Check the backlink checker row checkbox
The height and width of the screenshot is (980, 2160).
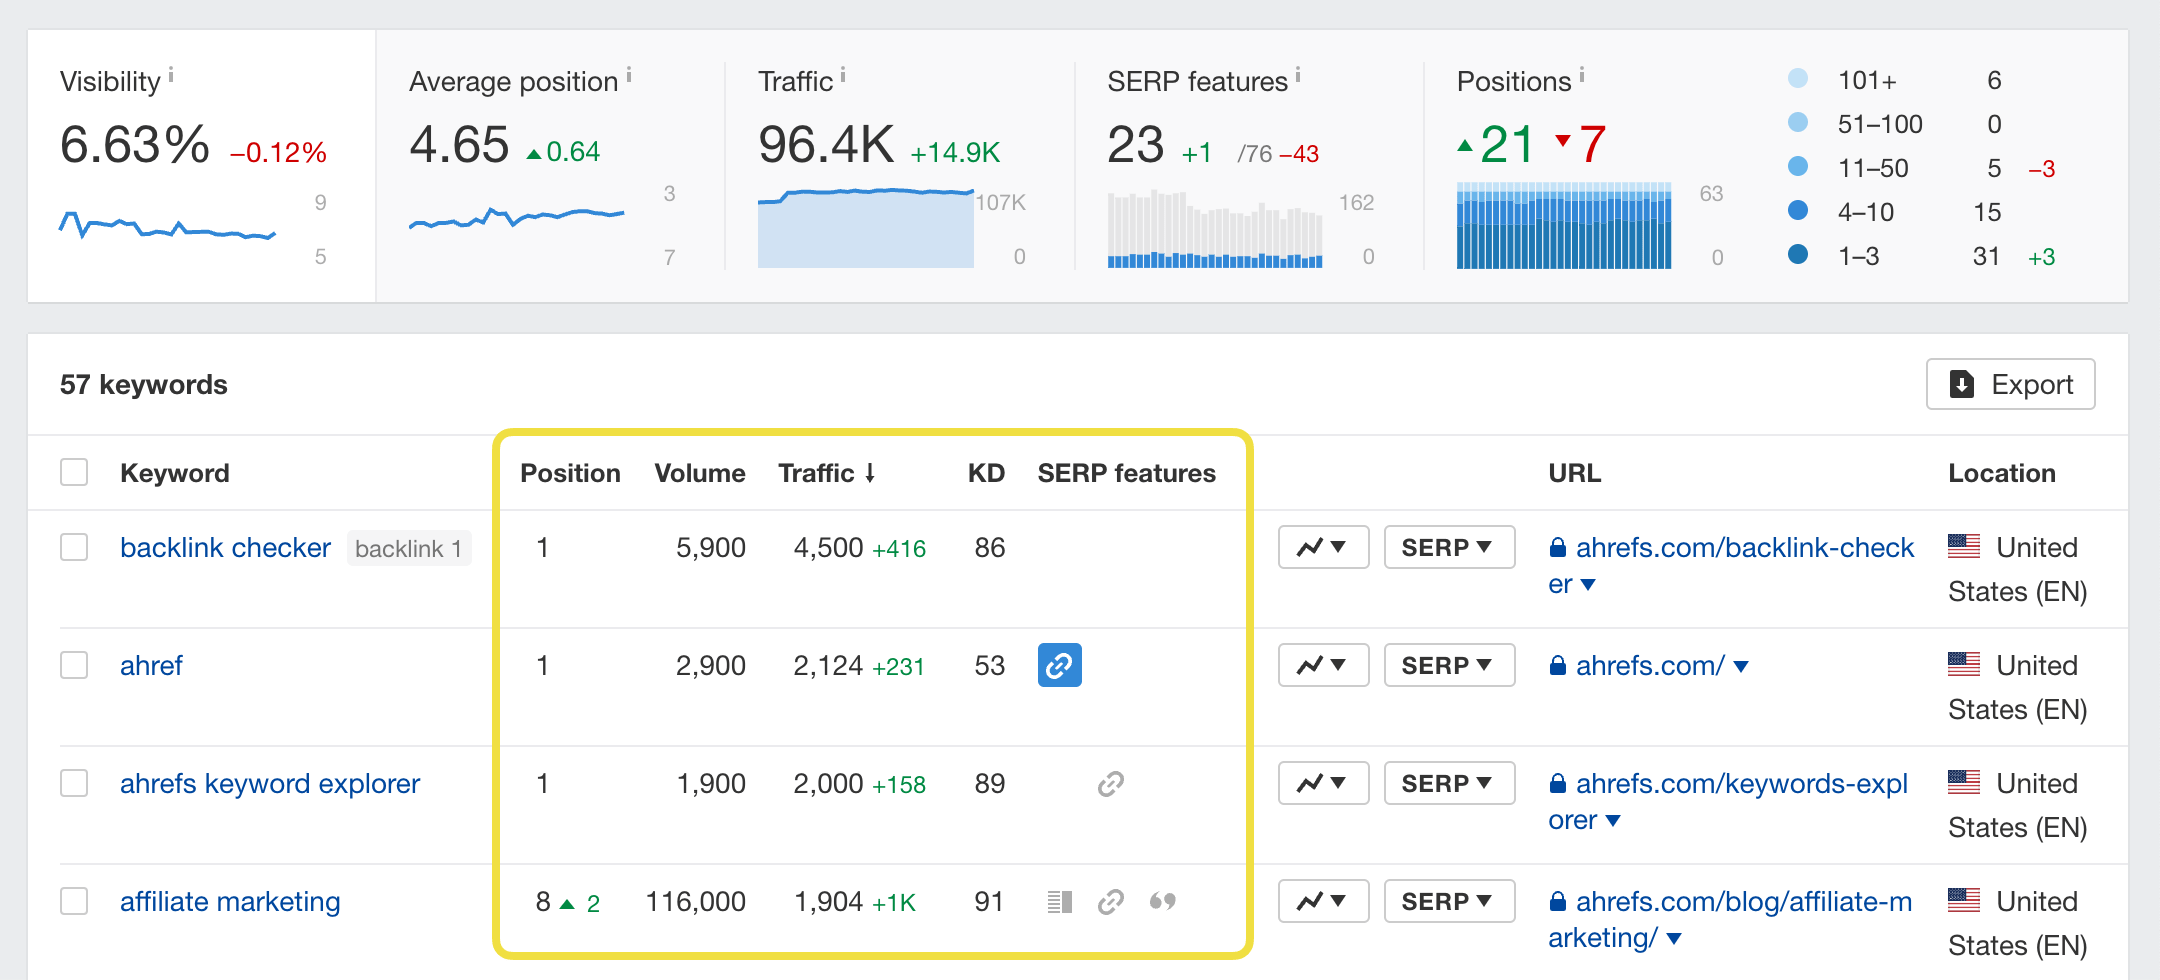74,547
